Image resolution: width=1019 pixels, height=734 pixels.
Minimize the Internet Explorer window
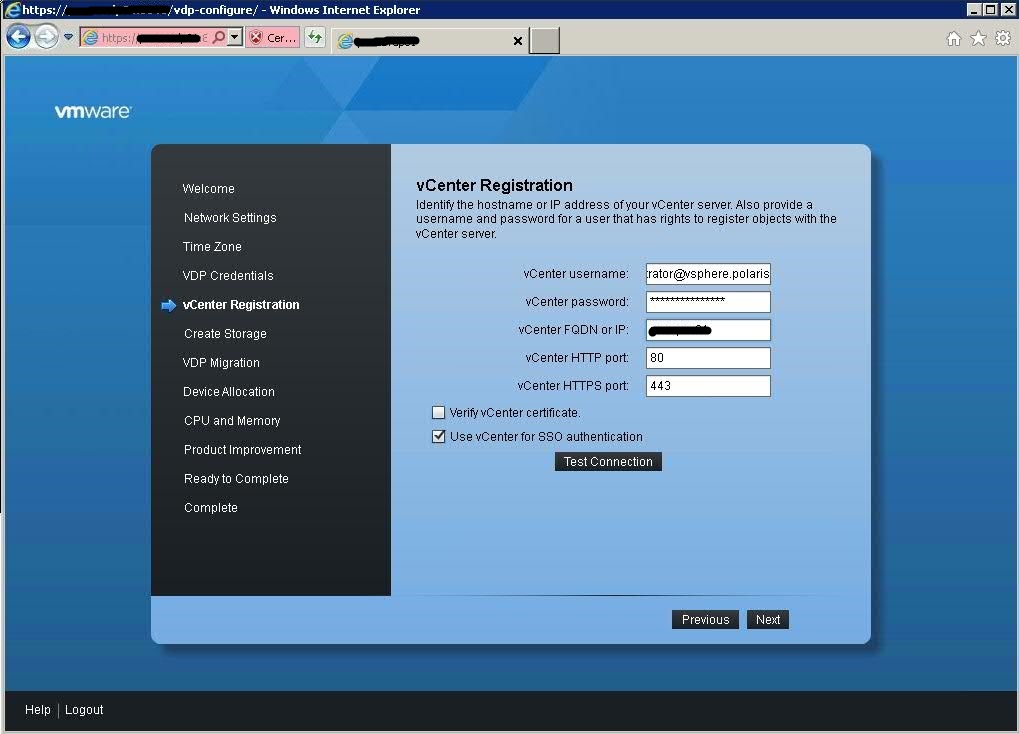coord(973,10)
